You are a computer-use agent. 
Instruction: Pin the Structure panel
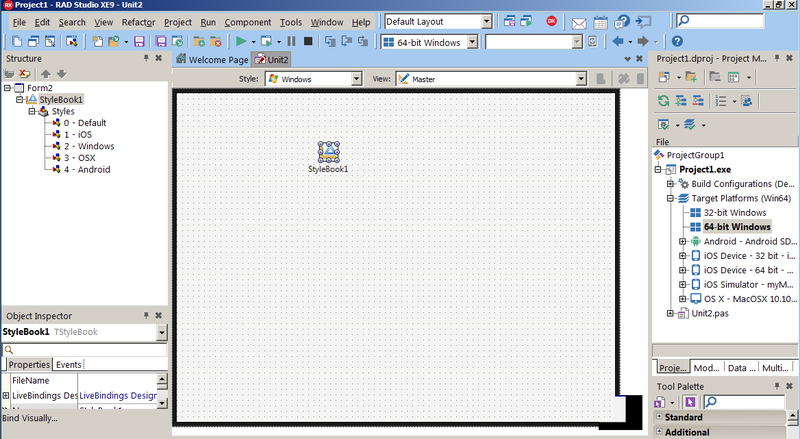pyautogui.click(x=146, y=58)
